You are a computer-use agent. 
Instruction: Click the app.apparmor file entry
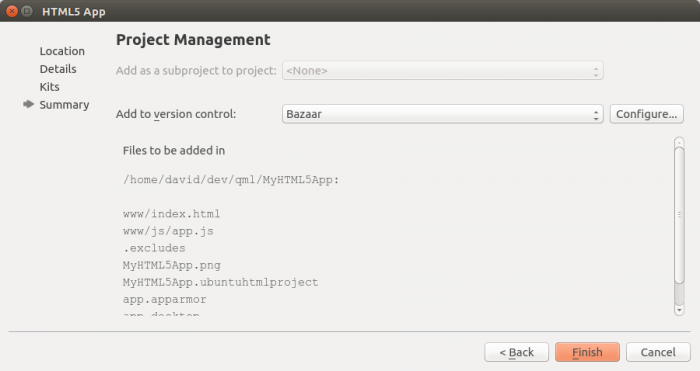(x=165, y=300)
